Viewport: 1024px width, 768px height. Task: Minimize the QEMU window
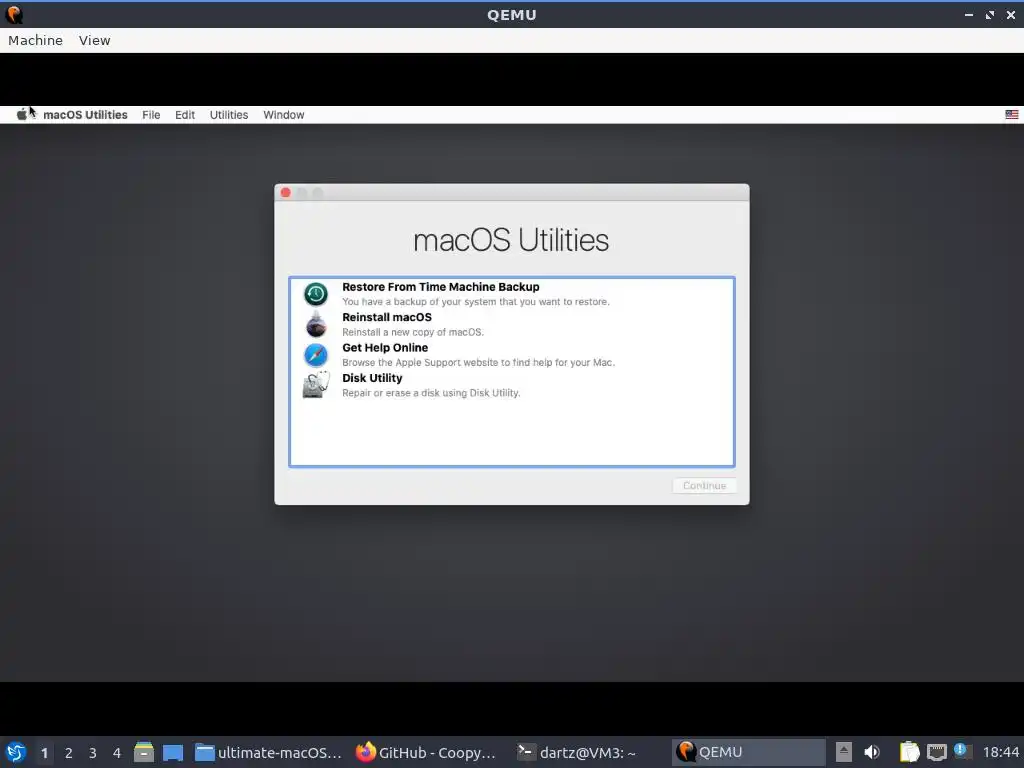click(x=968, y=14)
